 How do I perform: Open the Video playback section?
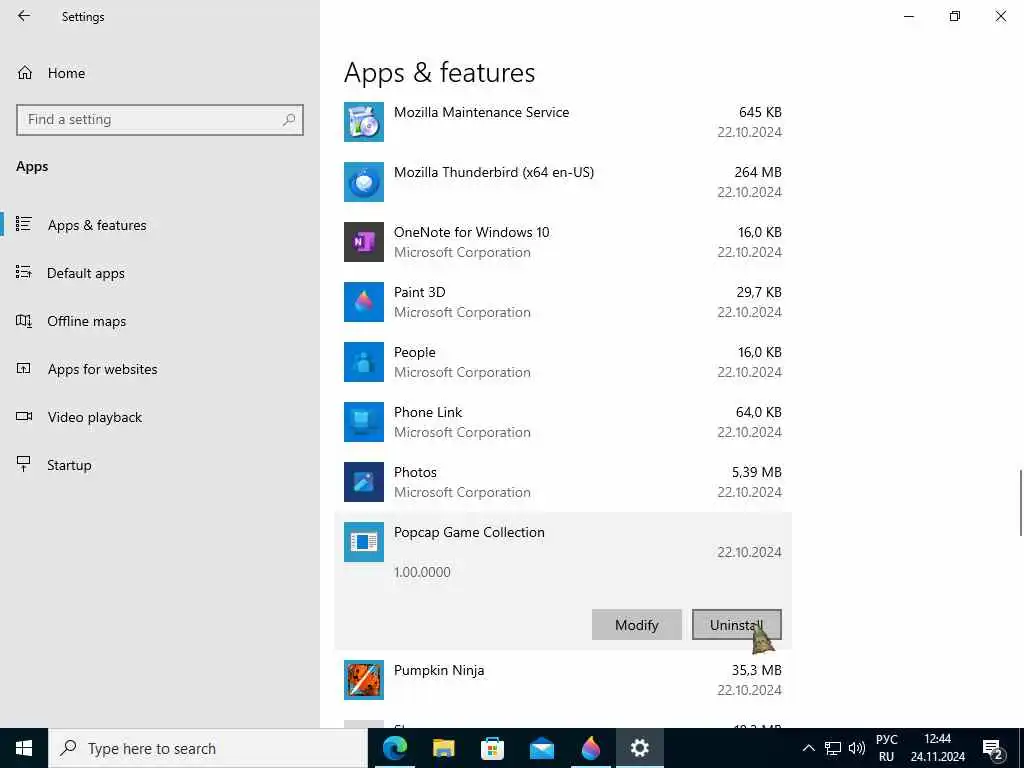click(x=95, y=417)
